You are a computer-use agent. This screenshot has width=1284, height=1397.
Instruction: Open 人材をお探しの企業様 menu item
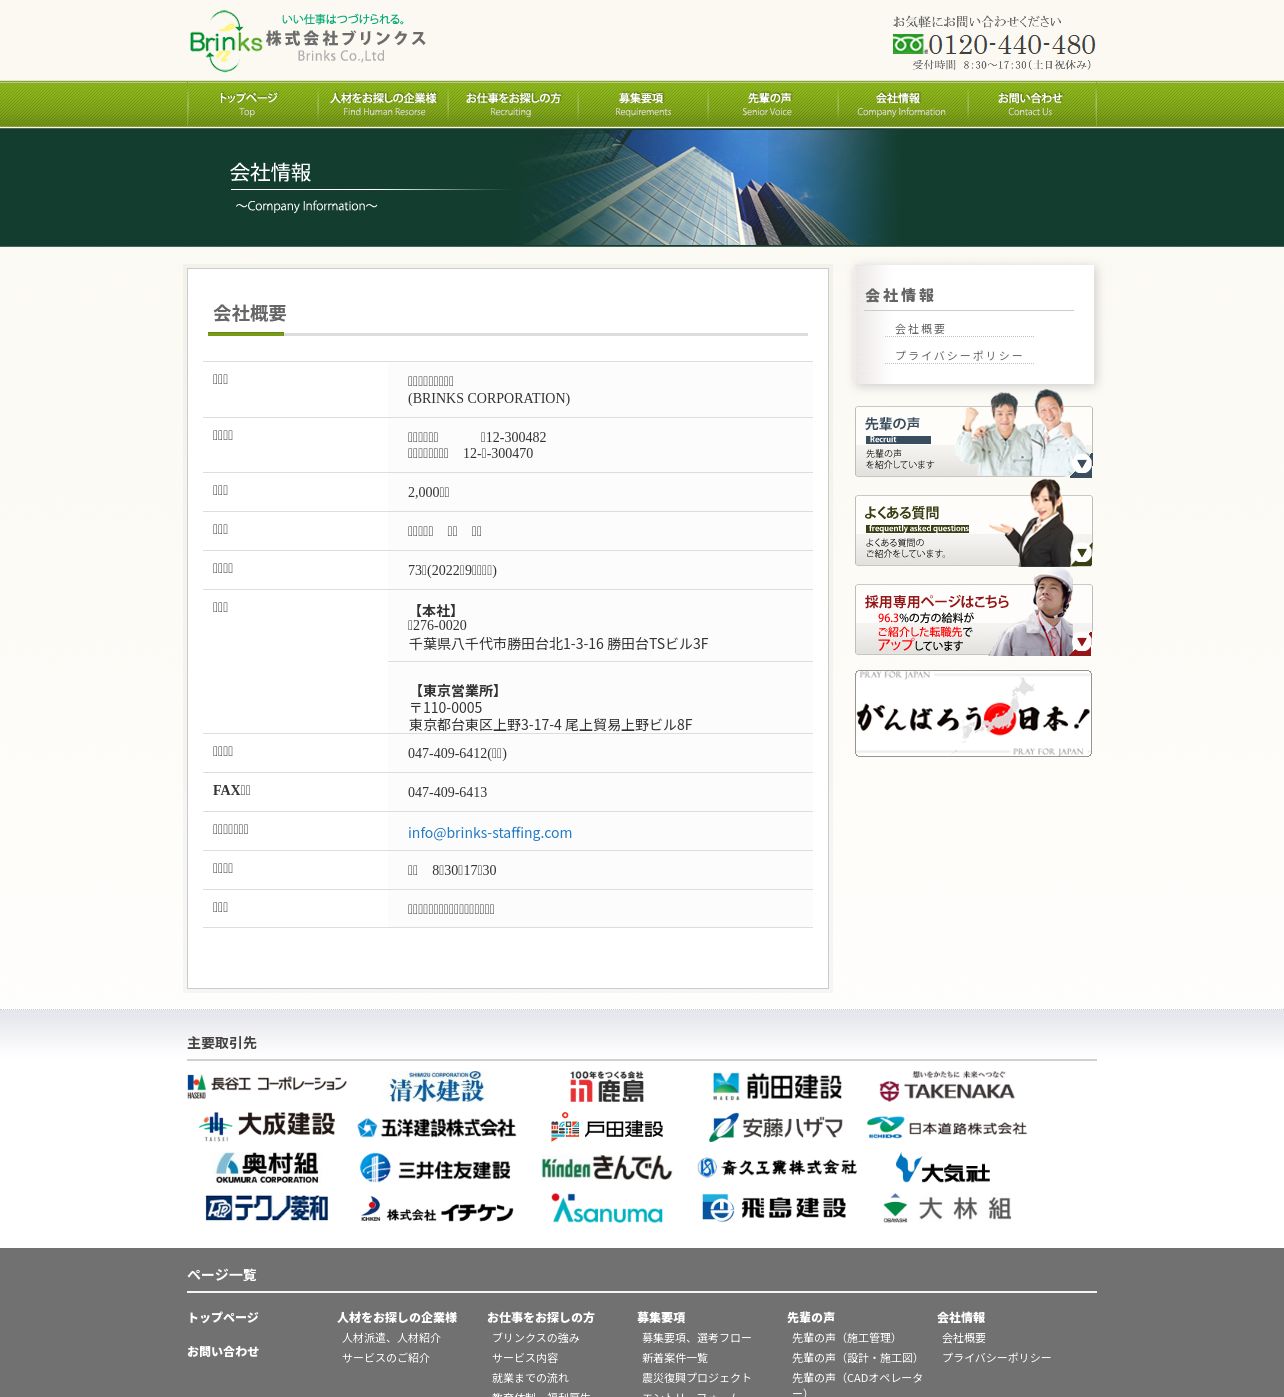383,104
